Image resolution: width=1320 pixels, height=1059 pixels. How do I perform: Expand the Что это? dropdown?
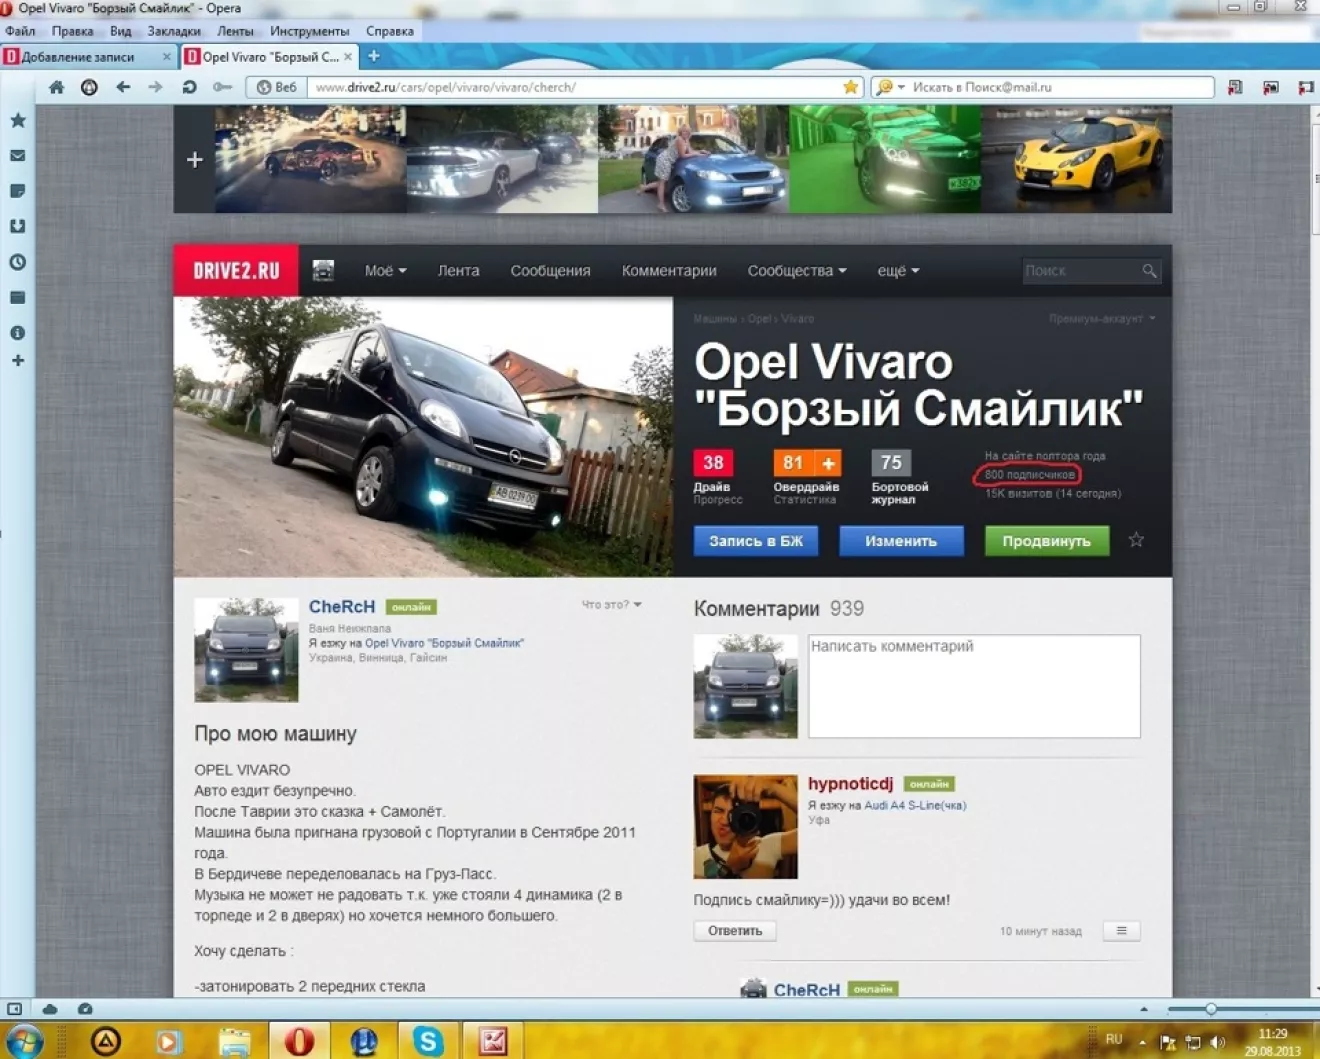[x=612, y=604]
